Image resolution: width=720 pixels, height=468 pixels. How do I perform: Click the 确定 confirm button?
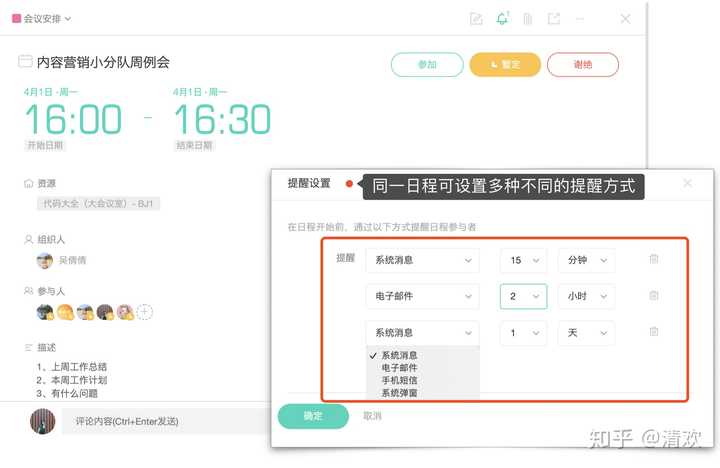313,416
